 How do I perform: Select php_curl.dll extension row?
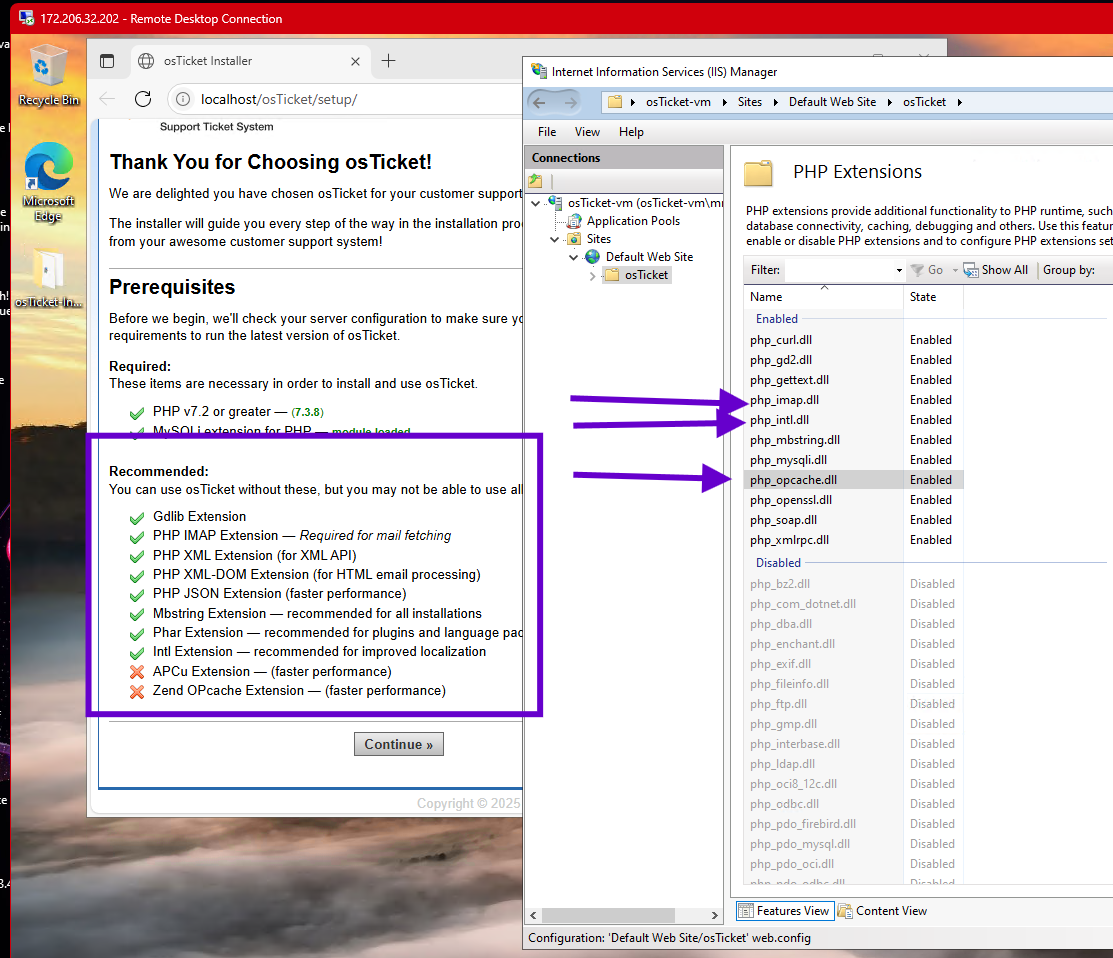tap(853, 340)
